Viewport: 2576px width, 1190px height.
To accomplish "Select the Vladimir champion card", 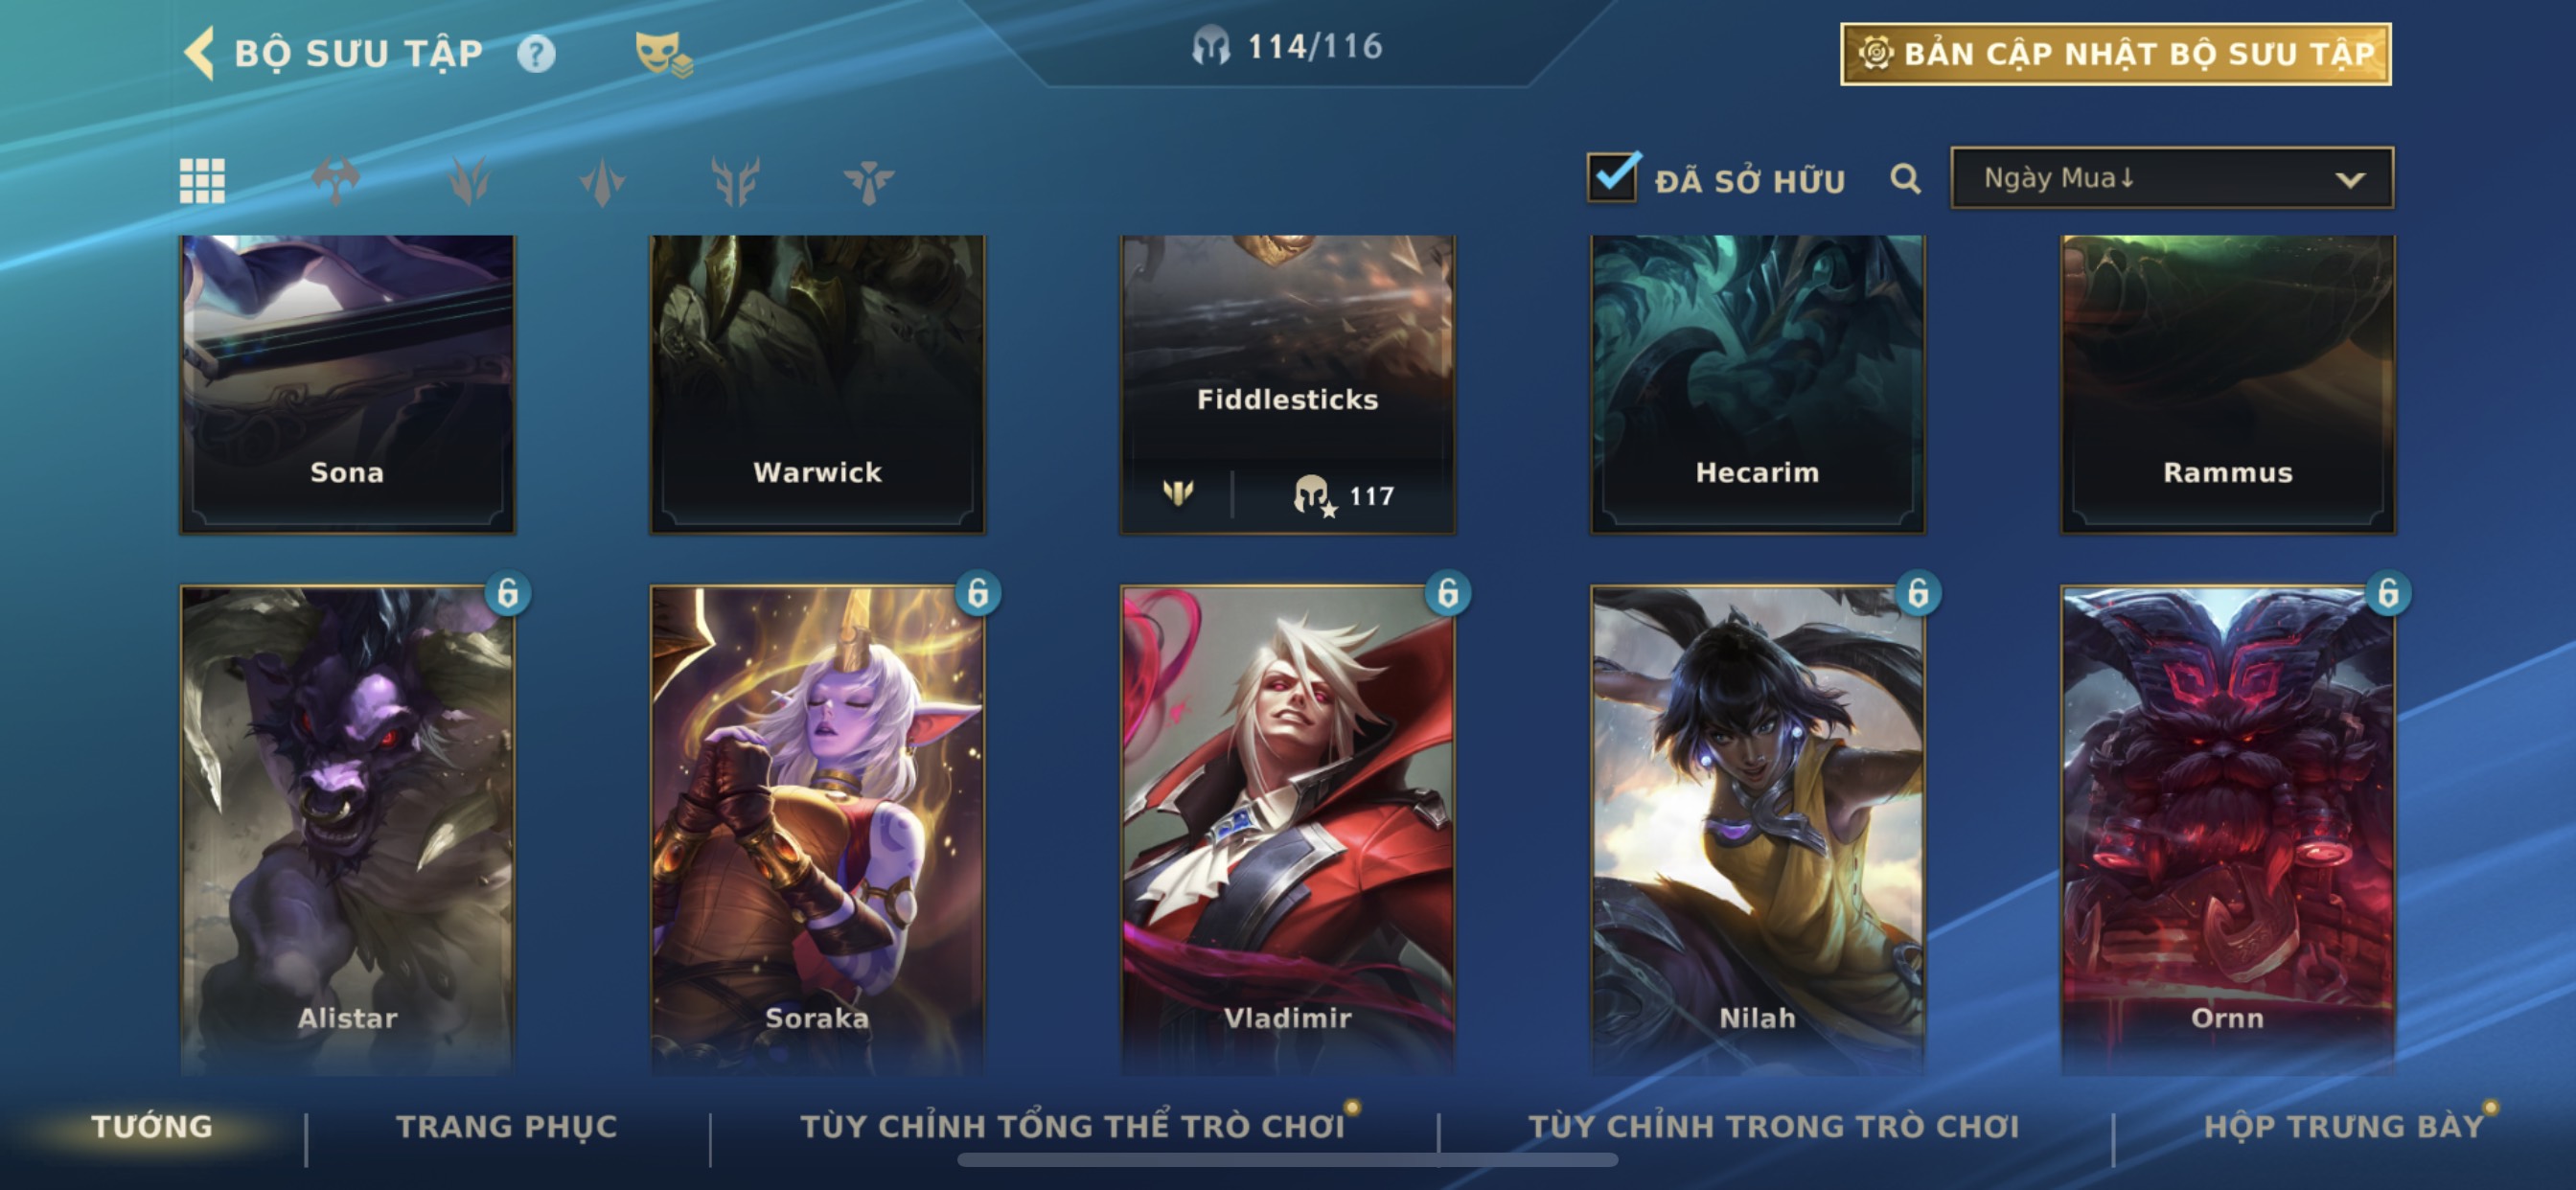I will coord(1287,830).
